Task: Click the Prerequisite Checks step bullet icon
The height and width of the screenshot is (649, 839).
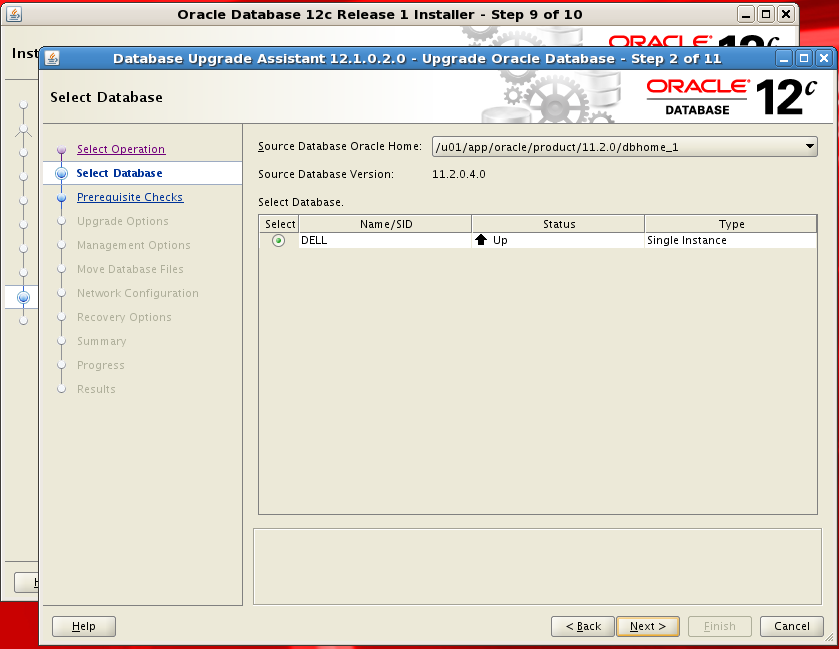Action: 62,198
